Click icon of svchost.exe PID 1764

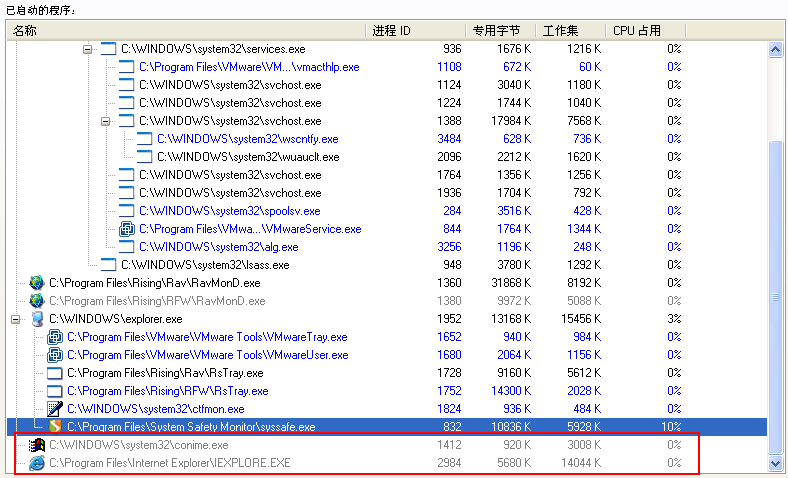[126, 175]
